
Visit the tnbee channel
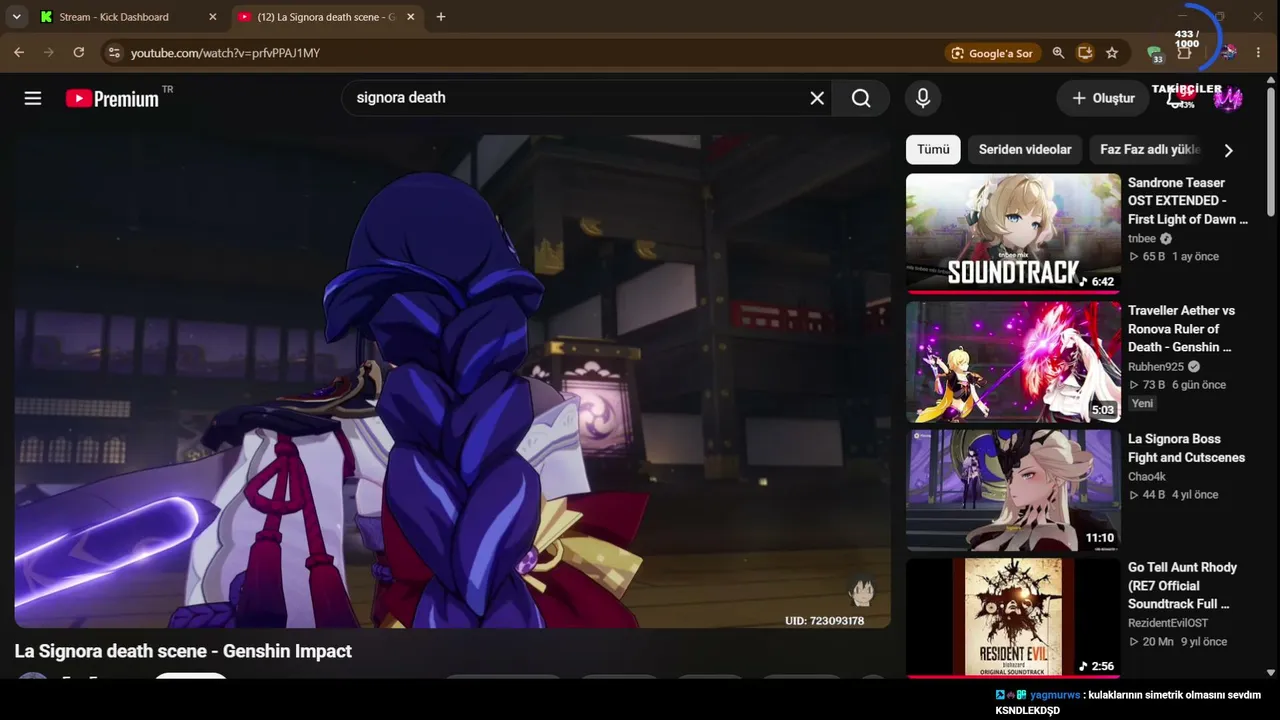1142,239
